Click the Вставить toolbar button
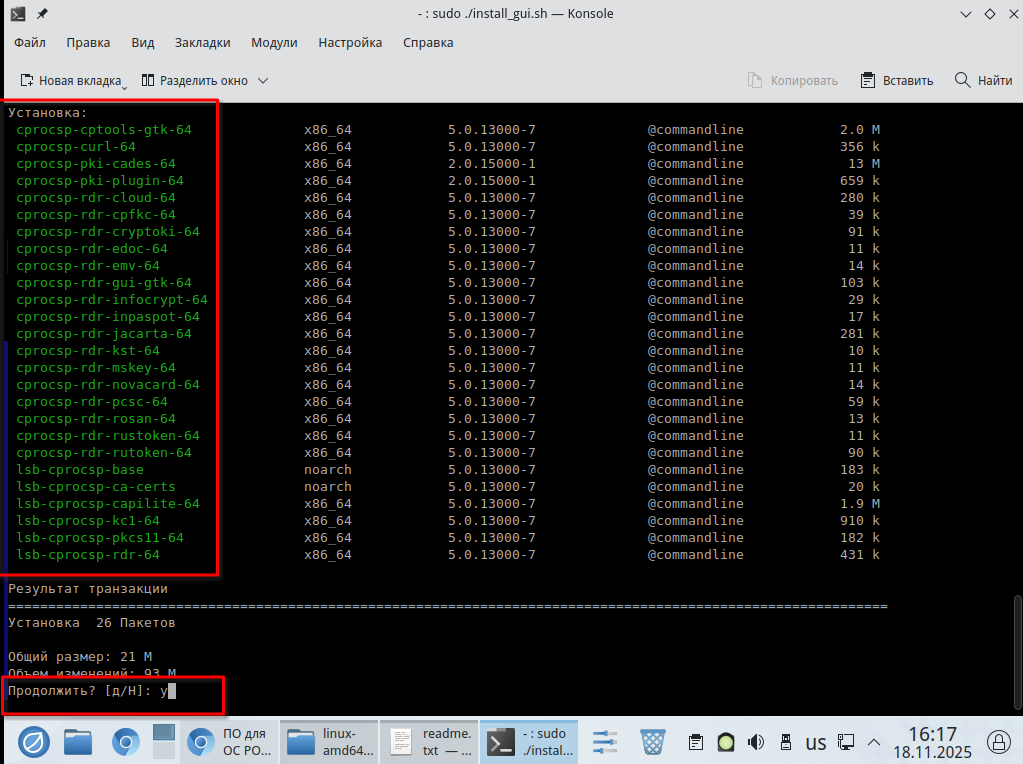1023x764 pixels. click(x=896, y=80)
